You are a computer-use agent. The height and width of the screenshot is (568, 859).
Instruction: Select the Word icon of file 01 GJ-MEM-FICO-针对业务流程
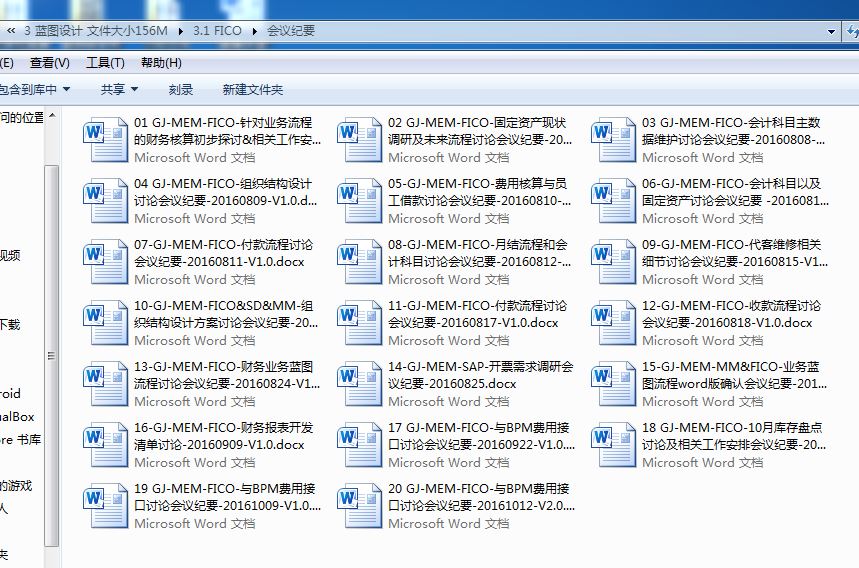coord(105,139)
